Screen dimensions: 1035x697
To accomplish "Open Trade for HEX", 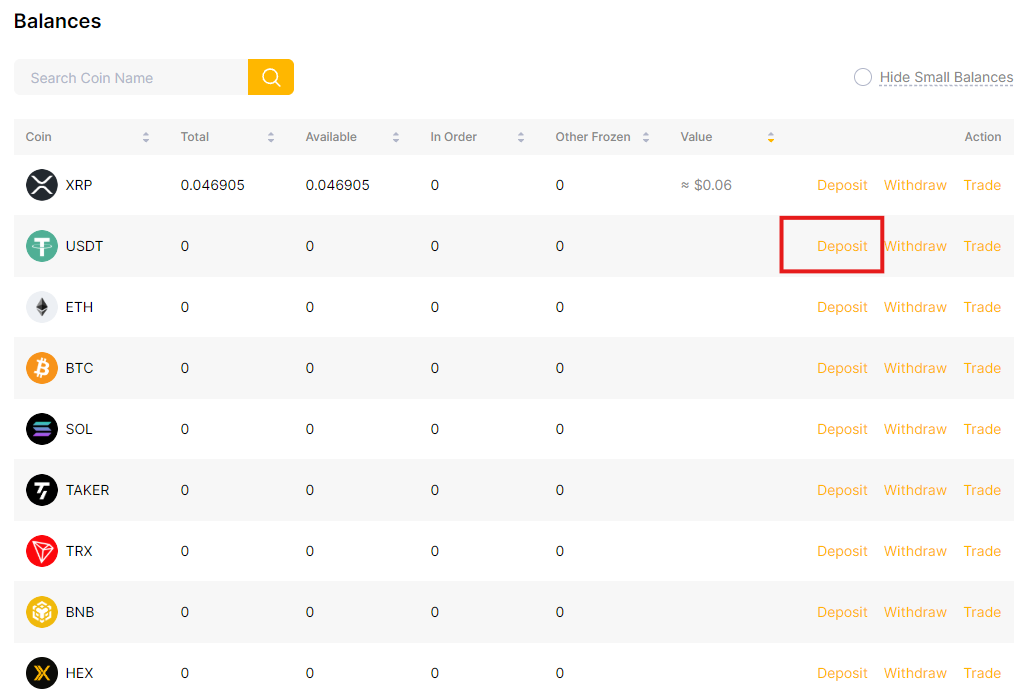I will 982,674.
